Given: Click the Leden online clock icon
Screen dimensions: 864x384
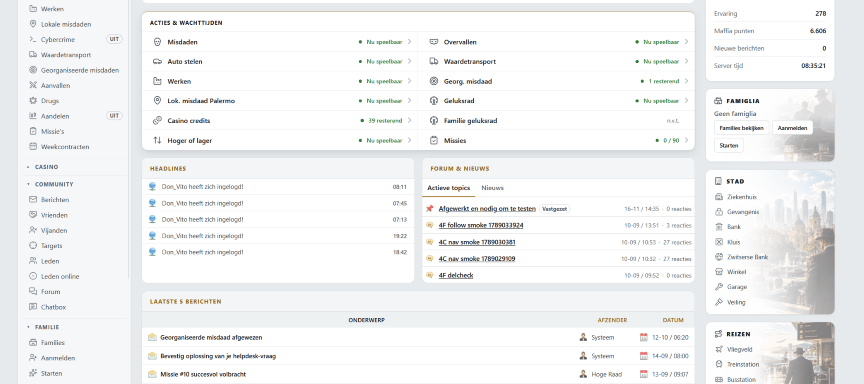Looking at the screenshot, I should pos(33,276).
